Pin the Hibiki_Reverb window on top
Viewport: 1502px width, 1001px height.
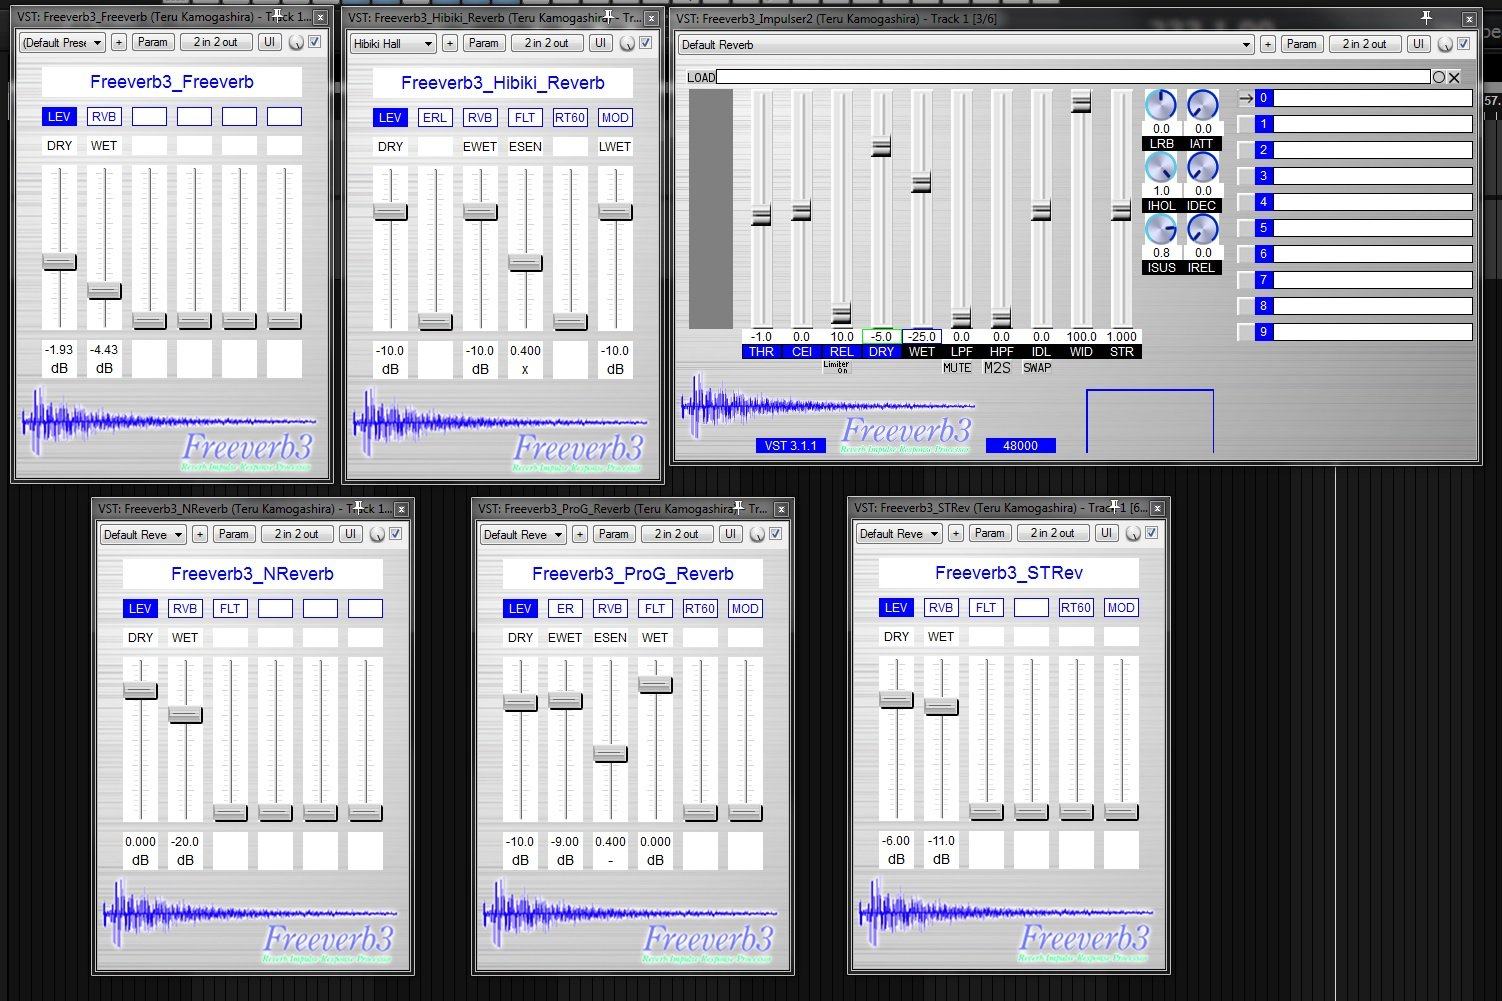point(609,16)
